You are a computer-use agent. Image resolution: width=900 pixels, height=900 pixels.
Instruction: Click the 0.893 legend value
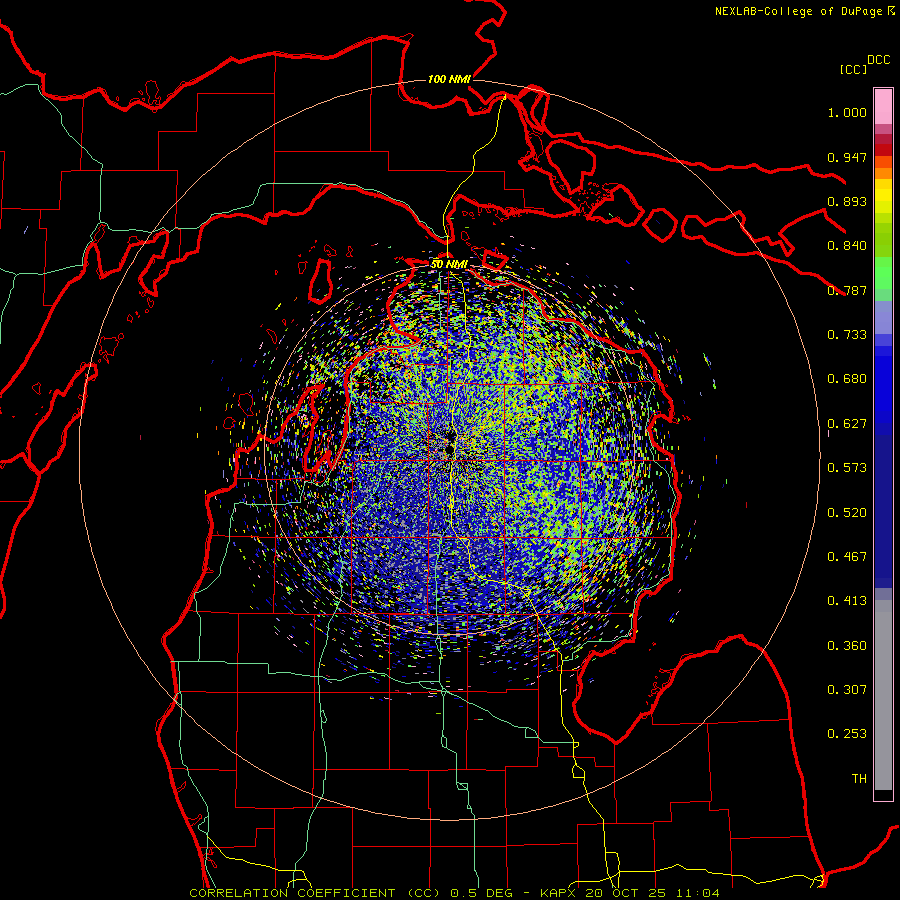click(x=847, y=201)
